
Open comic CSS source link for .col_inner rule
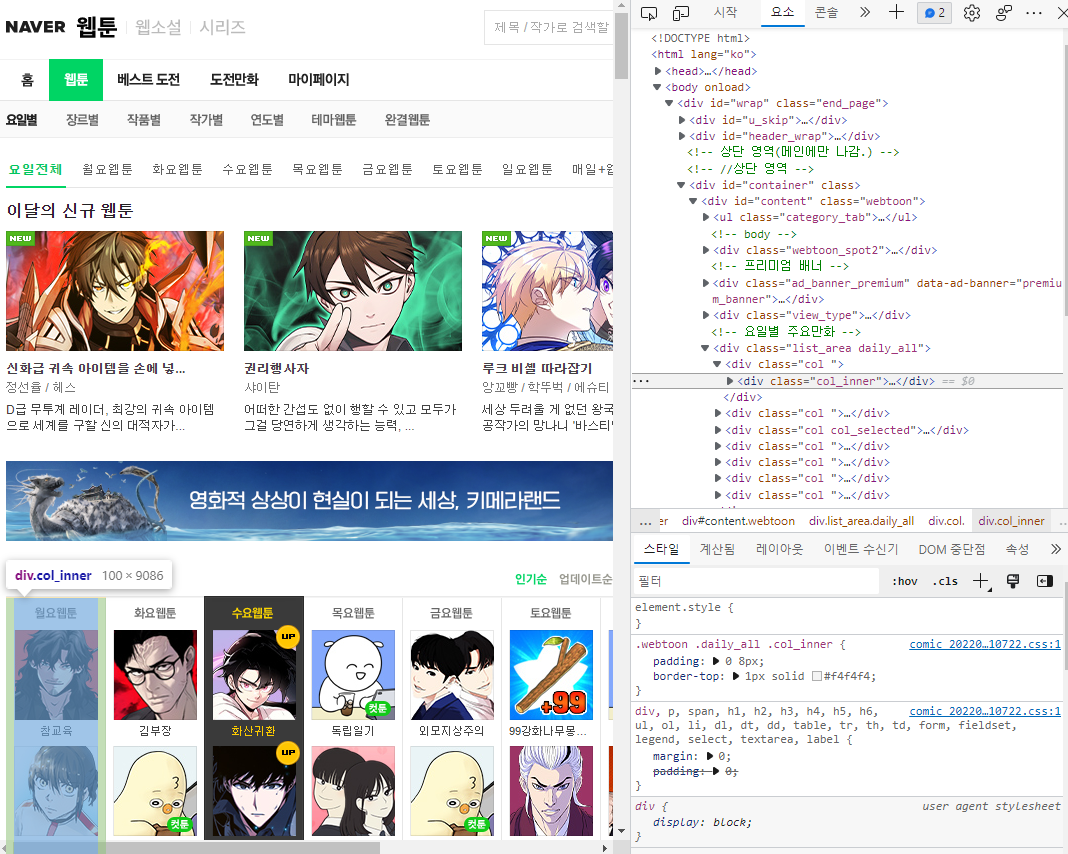tap(985, 644)
